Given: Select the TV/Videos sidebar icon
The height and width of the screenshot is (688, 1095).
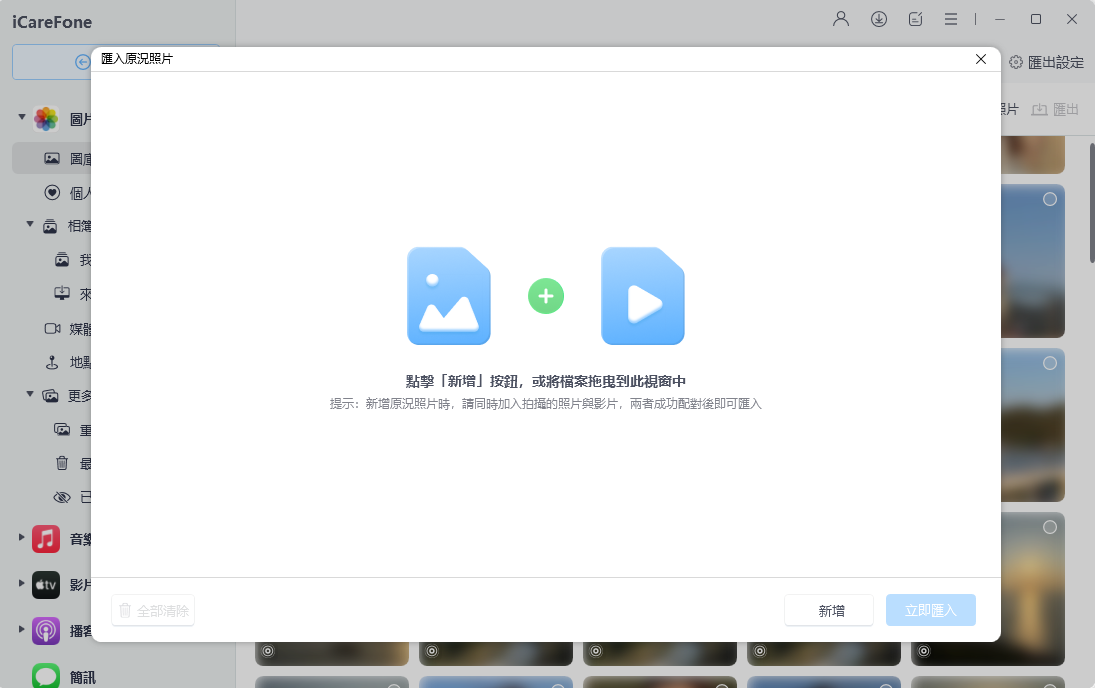Looking at the screenshot, I should point(44,584).
